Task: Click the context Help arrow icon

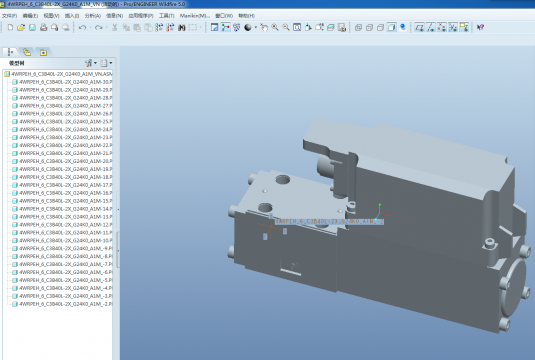Action: click(x=480, y=27)
